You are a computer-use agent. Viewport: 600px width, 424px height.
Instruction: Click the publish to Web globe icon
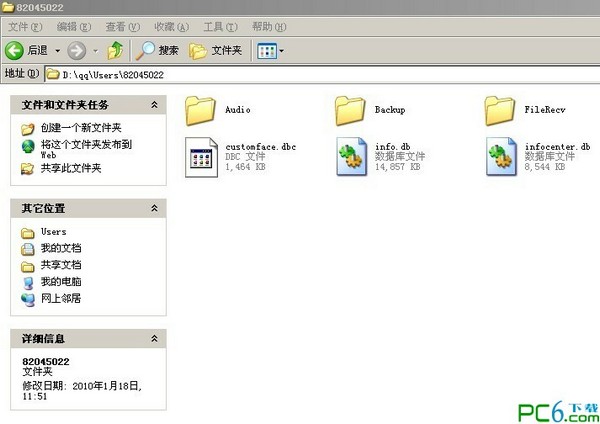(x=28, y=147)
